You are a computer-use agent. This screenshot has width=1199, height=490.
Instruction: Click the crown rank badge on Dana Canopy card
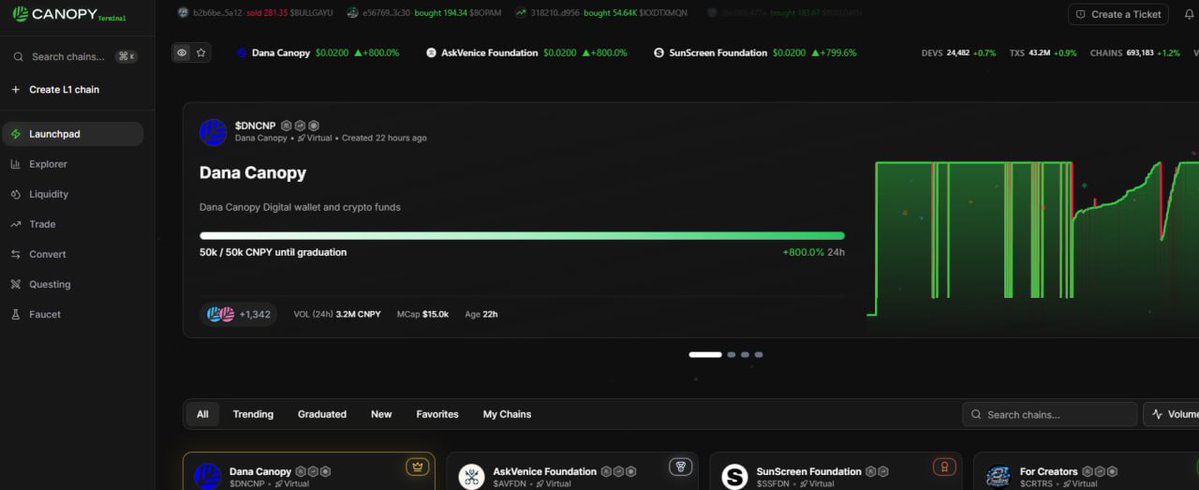click(x=418, y=467)
